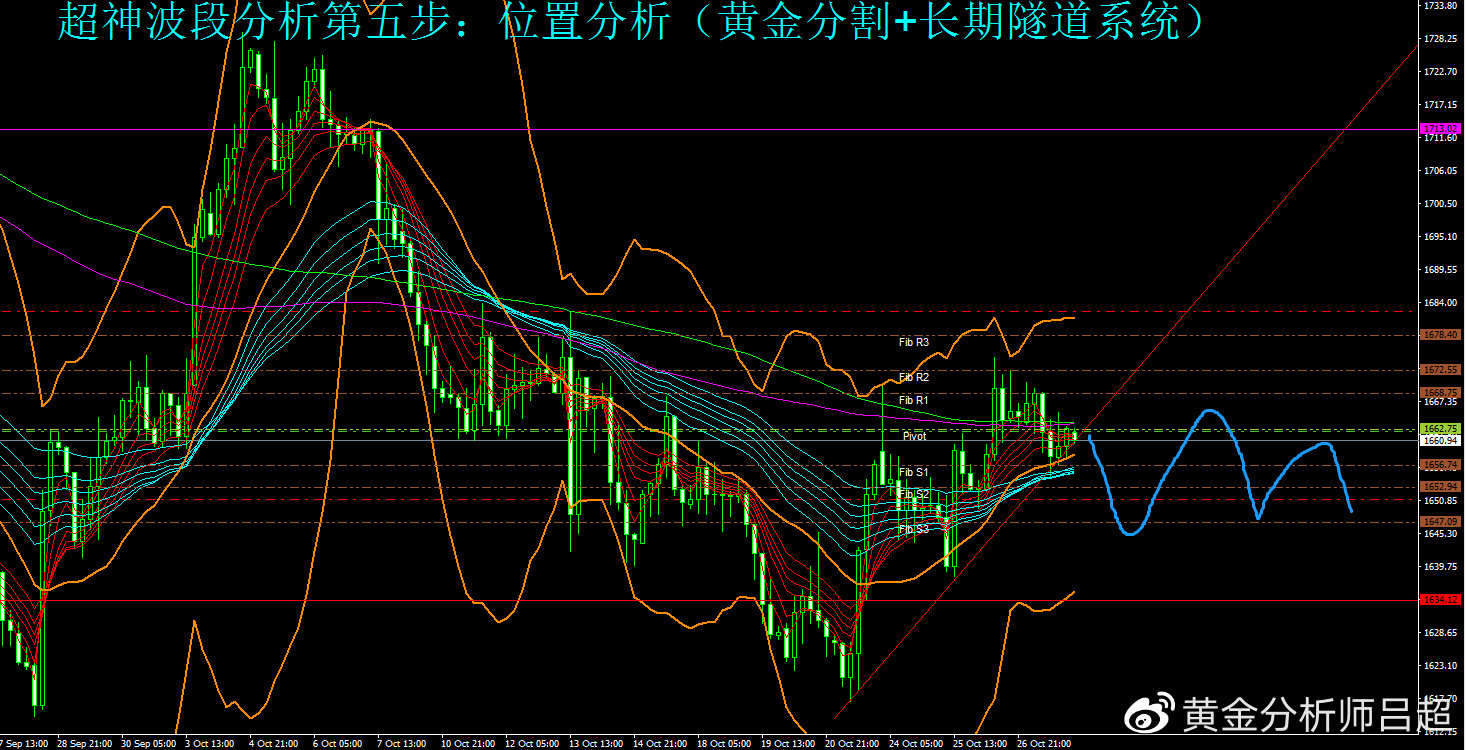Click the 19 Oct 13:00 time label
Screen dimensions: 1466x750
click(x=786, y=744)
